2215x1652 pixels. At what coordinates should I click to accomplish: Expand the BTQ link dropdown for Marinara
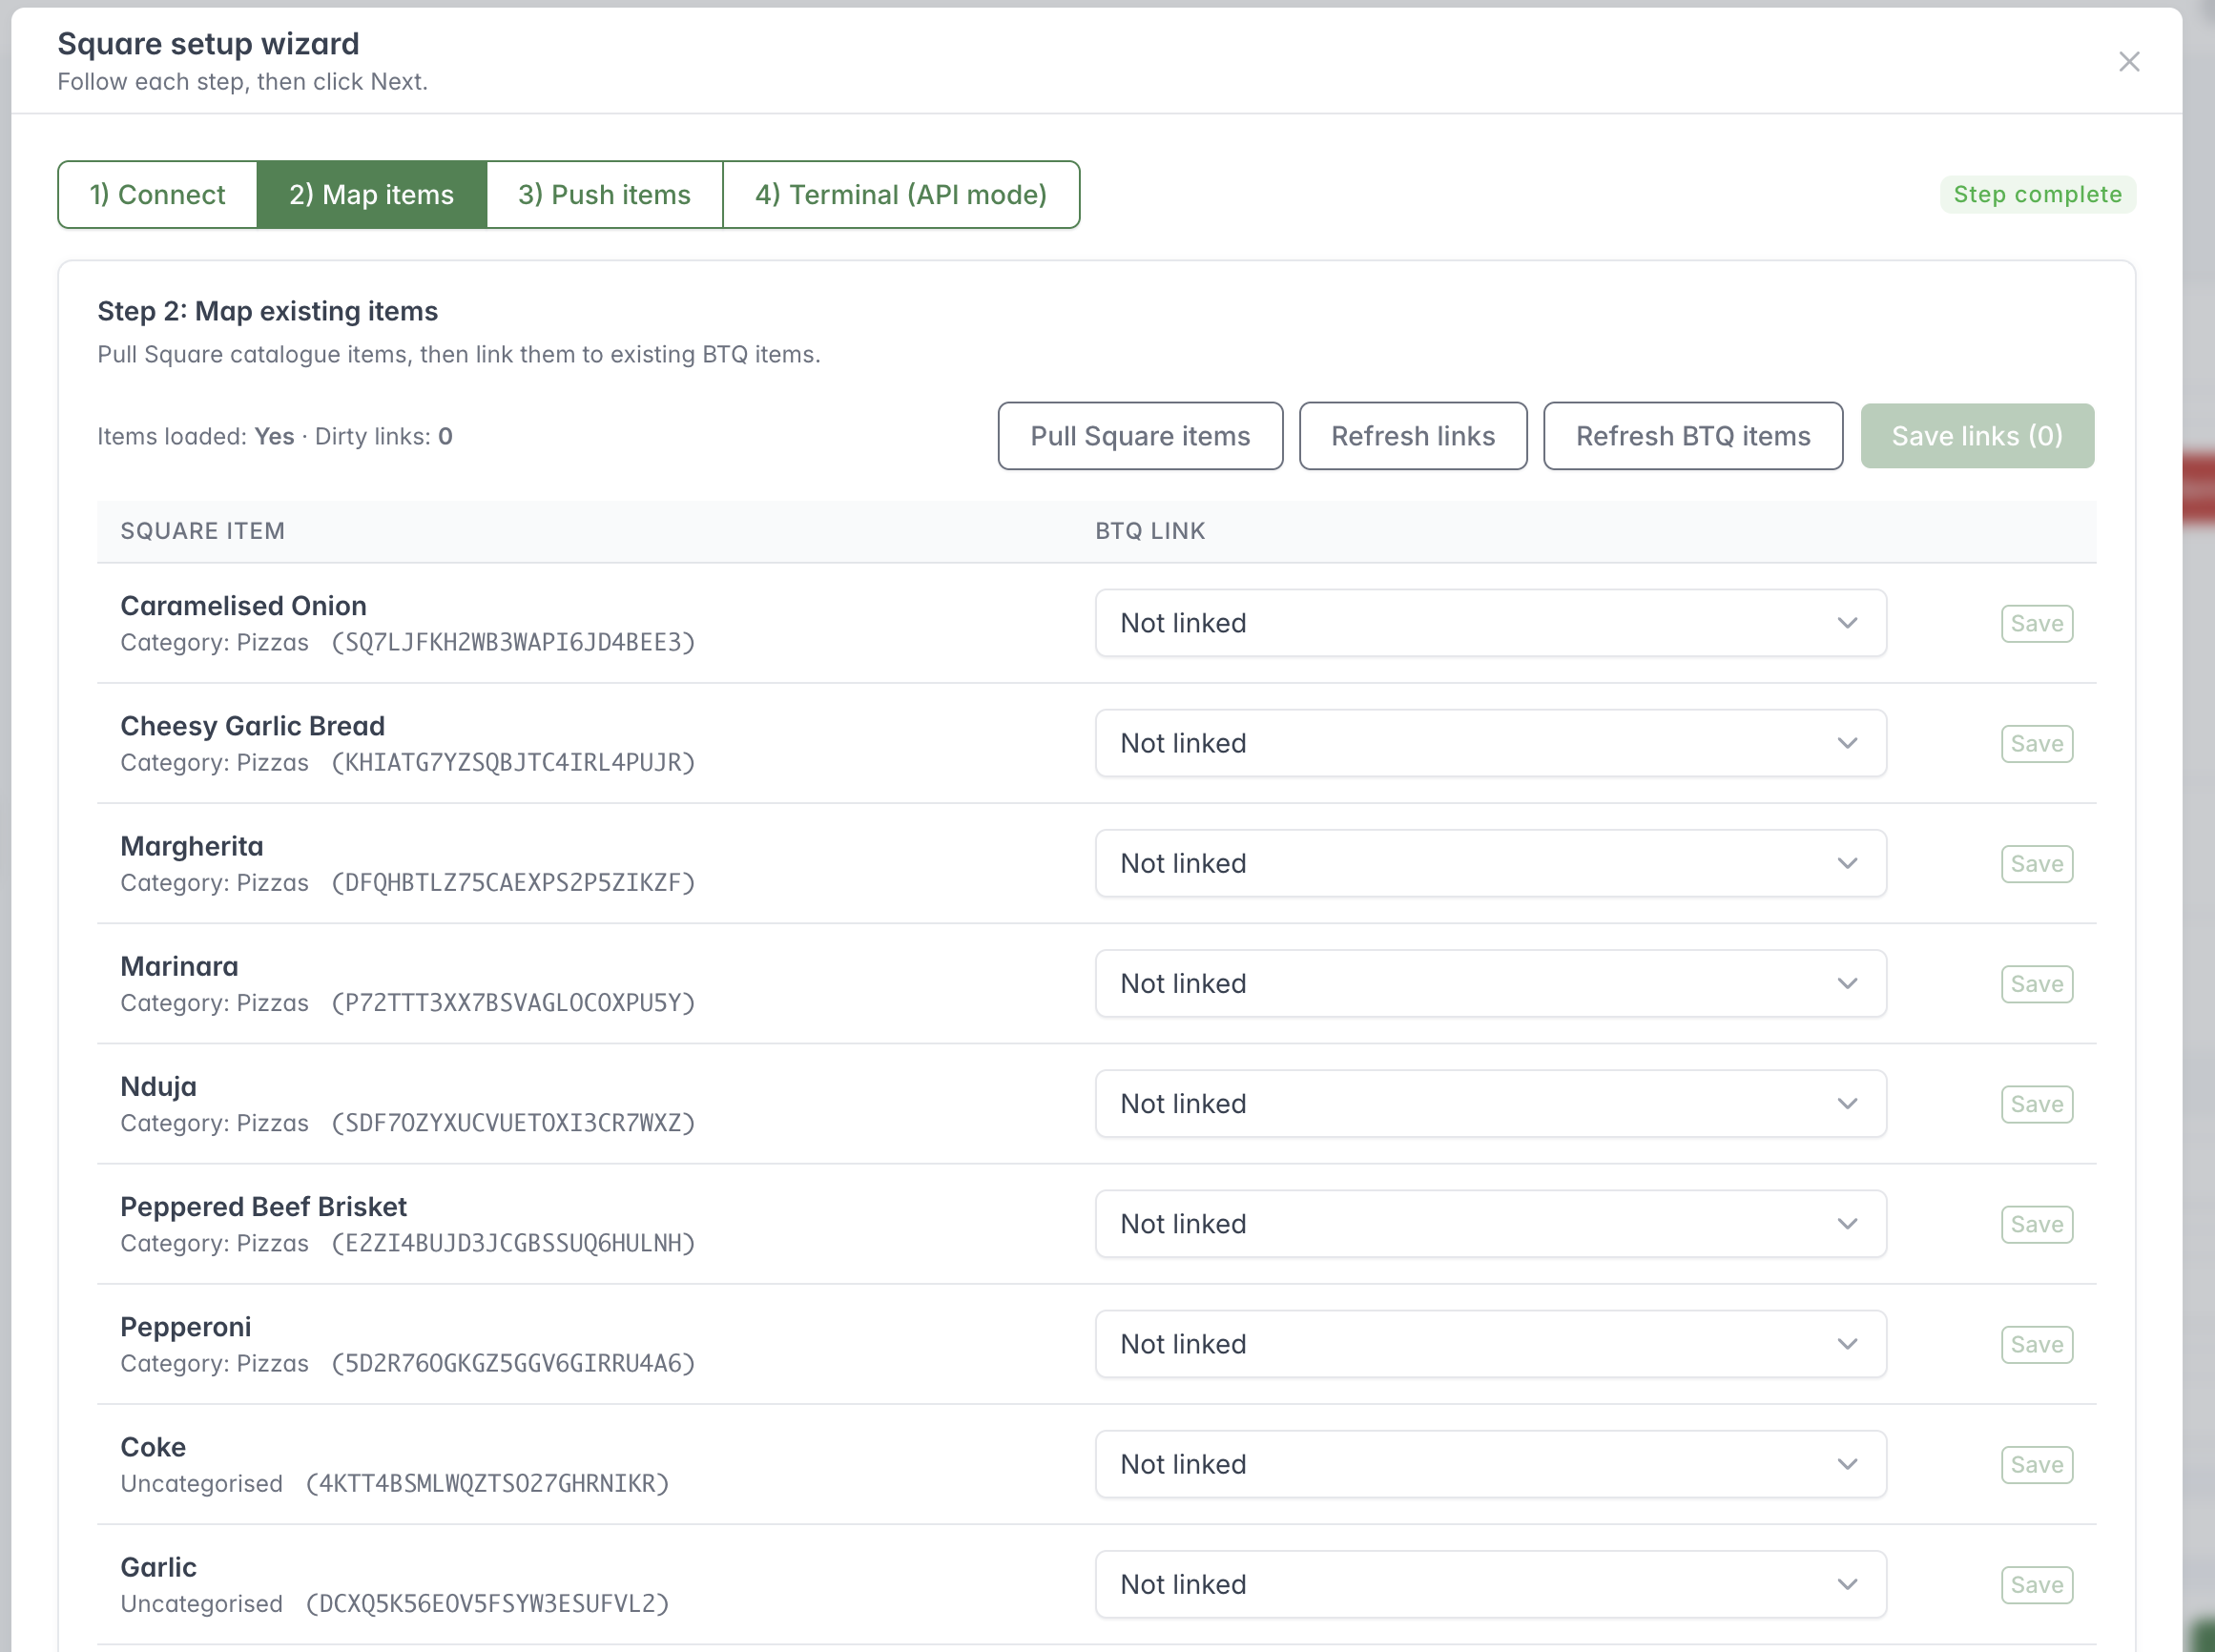[1490, 983]
